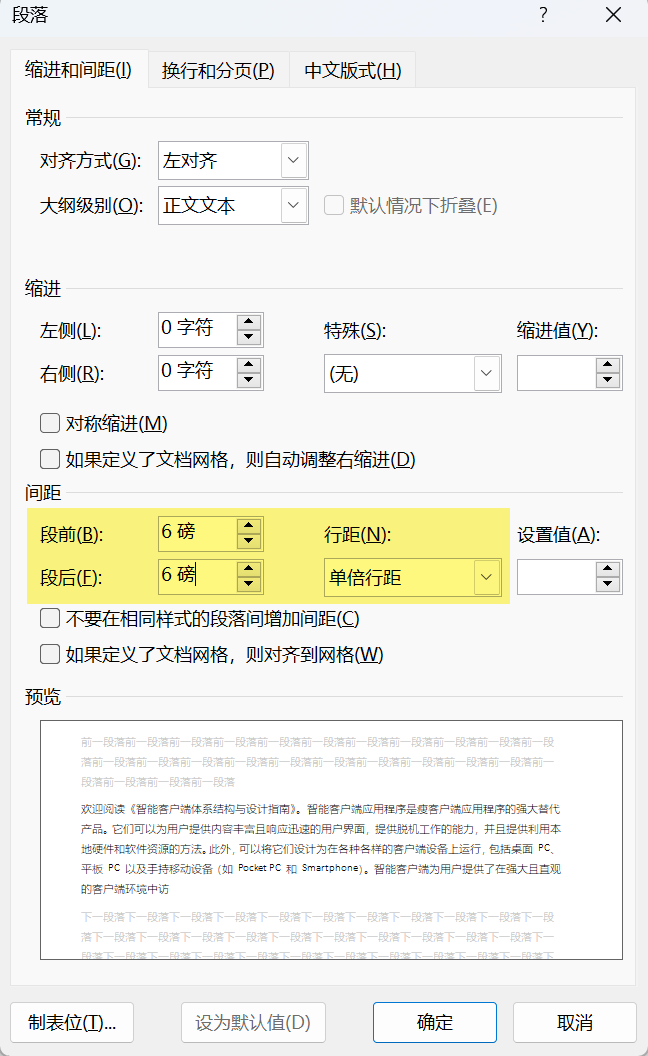648x1056 pixels.
Task: Increase 段后 spacing with up arrow
Action: [249, 568]
